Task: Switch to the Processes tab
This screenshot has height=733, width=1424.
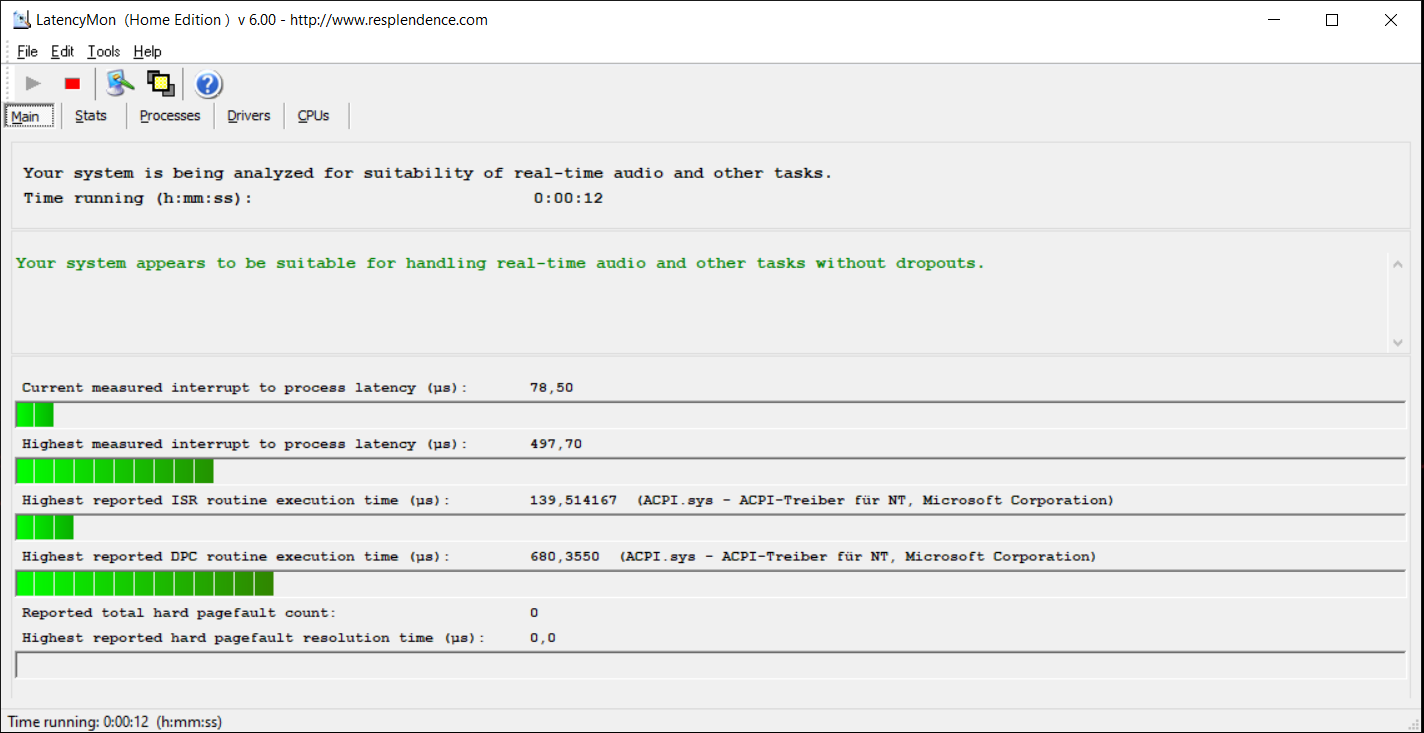Action: pyautogui.click(x=170, y=116)
